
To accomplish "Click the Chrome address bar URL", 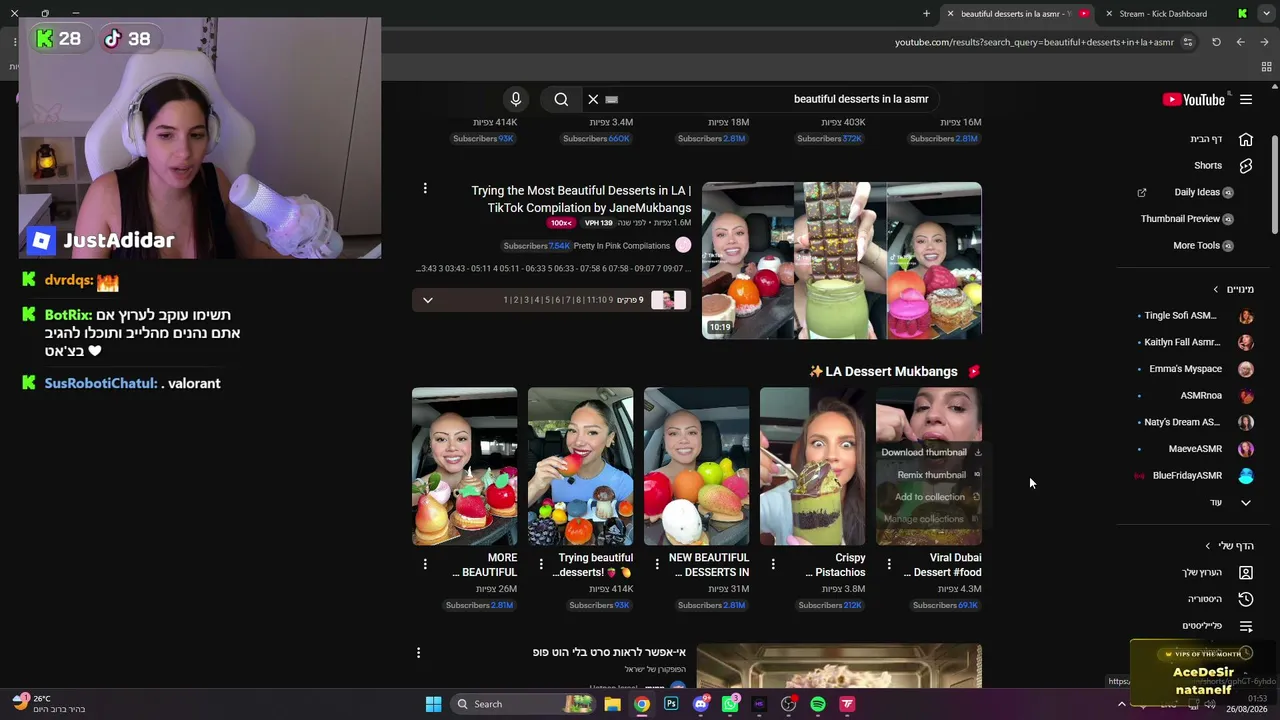I will pyautogui.click(x=1034, y=42).
